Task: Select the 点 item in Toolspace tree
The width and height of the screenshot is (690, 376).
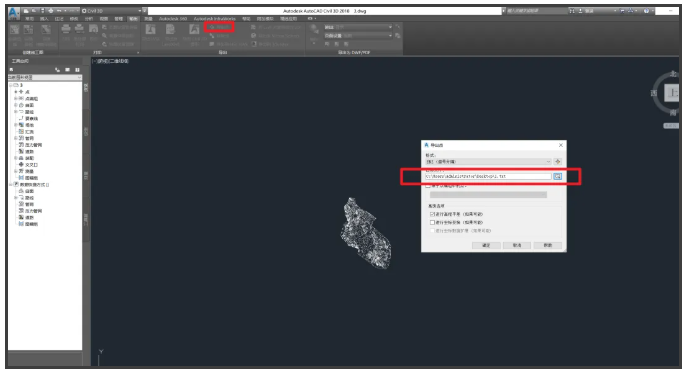Action: tap(27, 92)
